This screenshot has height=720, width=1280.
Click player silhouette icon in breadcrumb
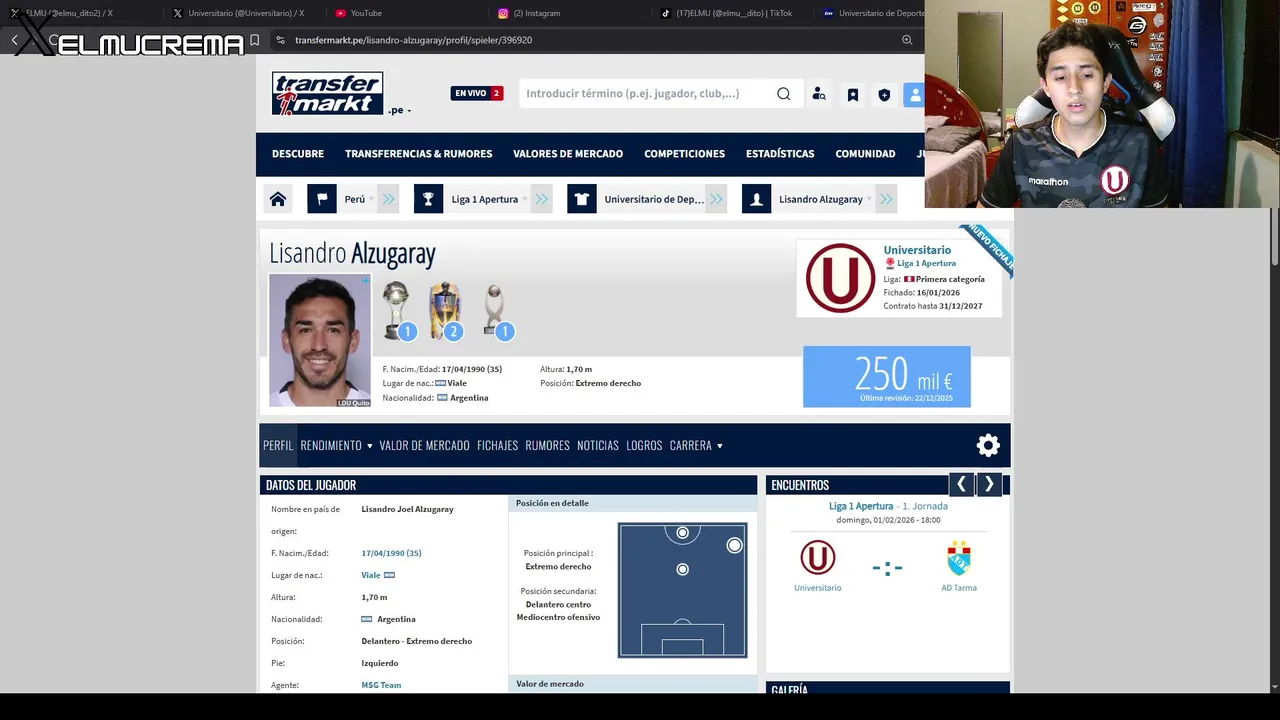[756, 199]
